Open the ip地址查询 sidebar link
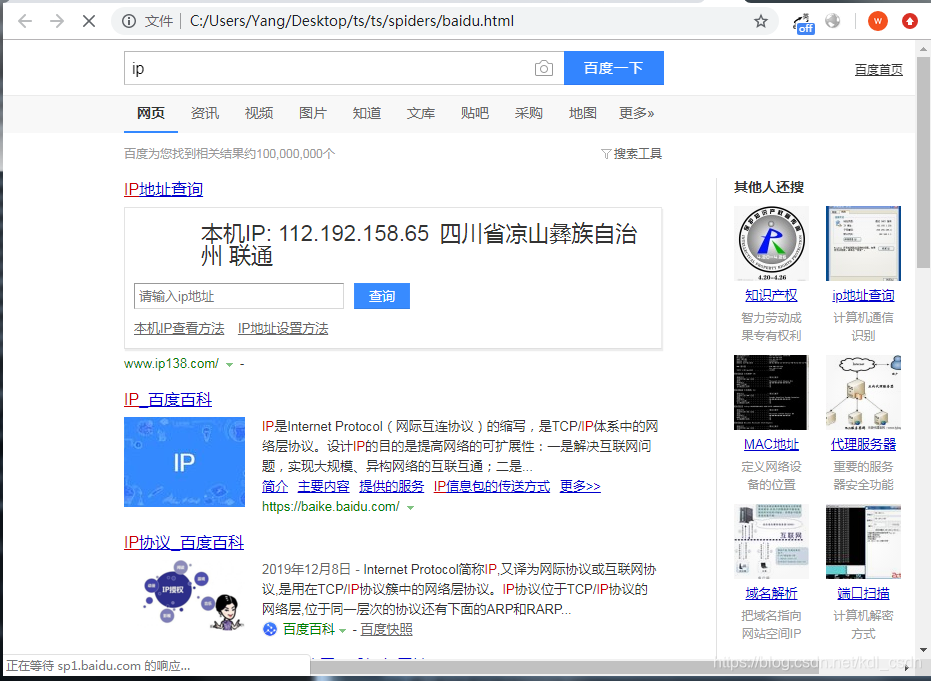 click(863, 295)
